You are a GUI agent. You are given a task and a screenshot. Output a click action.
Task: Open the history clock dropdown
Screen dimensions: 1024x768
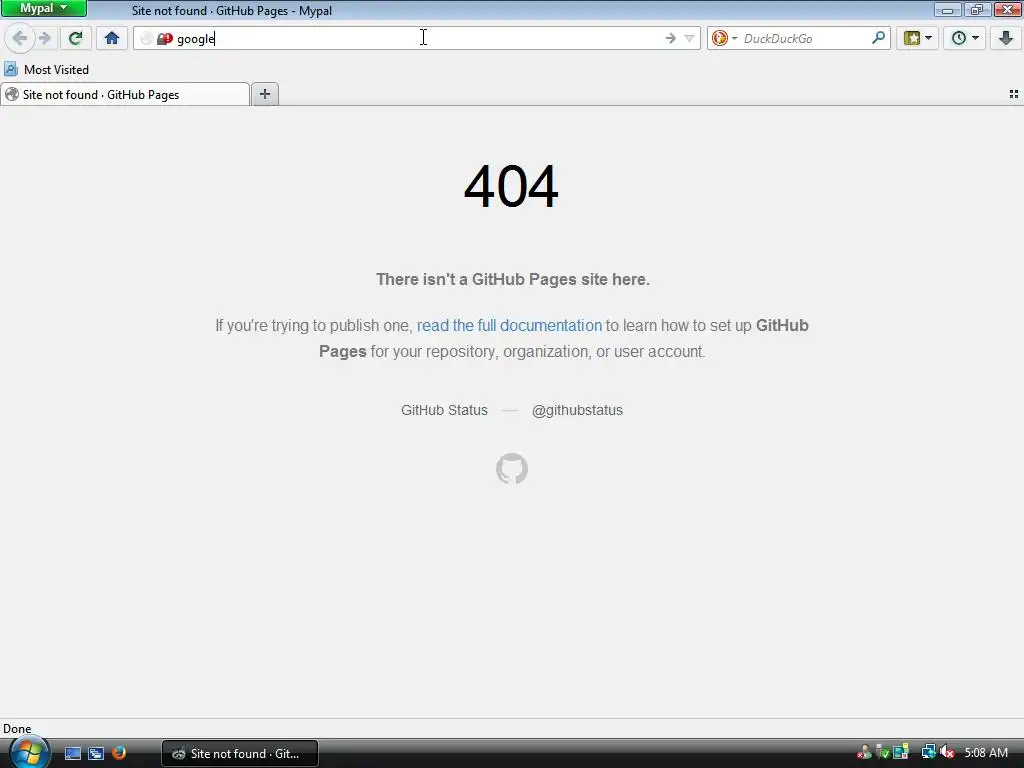pos(965,38)
